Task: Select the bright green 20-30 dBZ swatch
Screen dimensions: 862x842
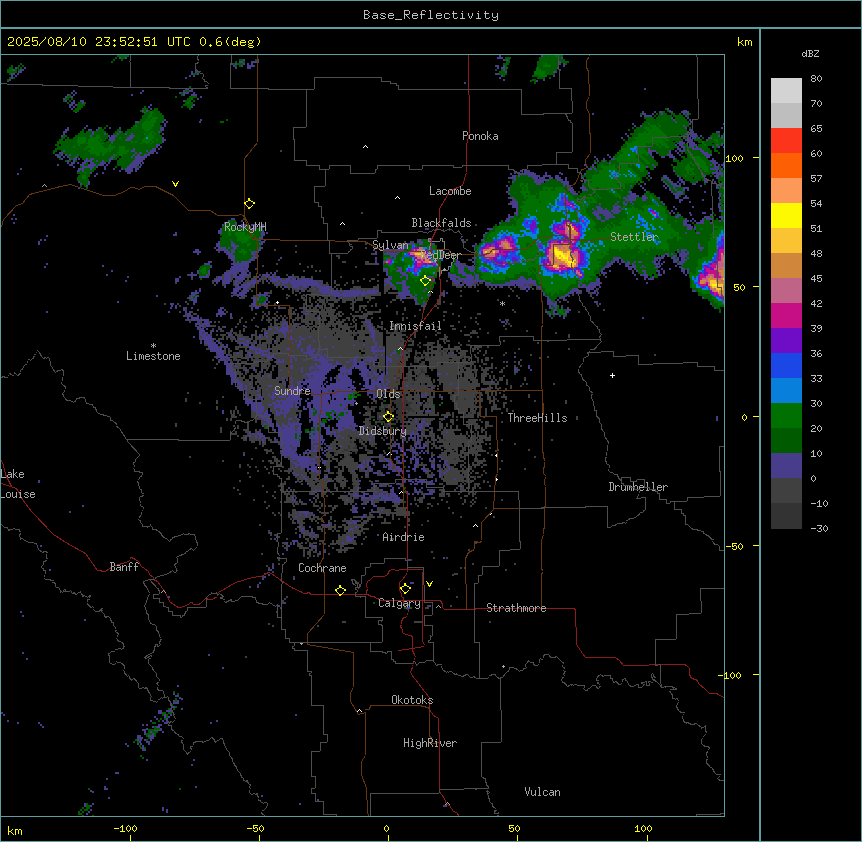Action: [786, 416]
